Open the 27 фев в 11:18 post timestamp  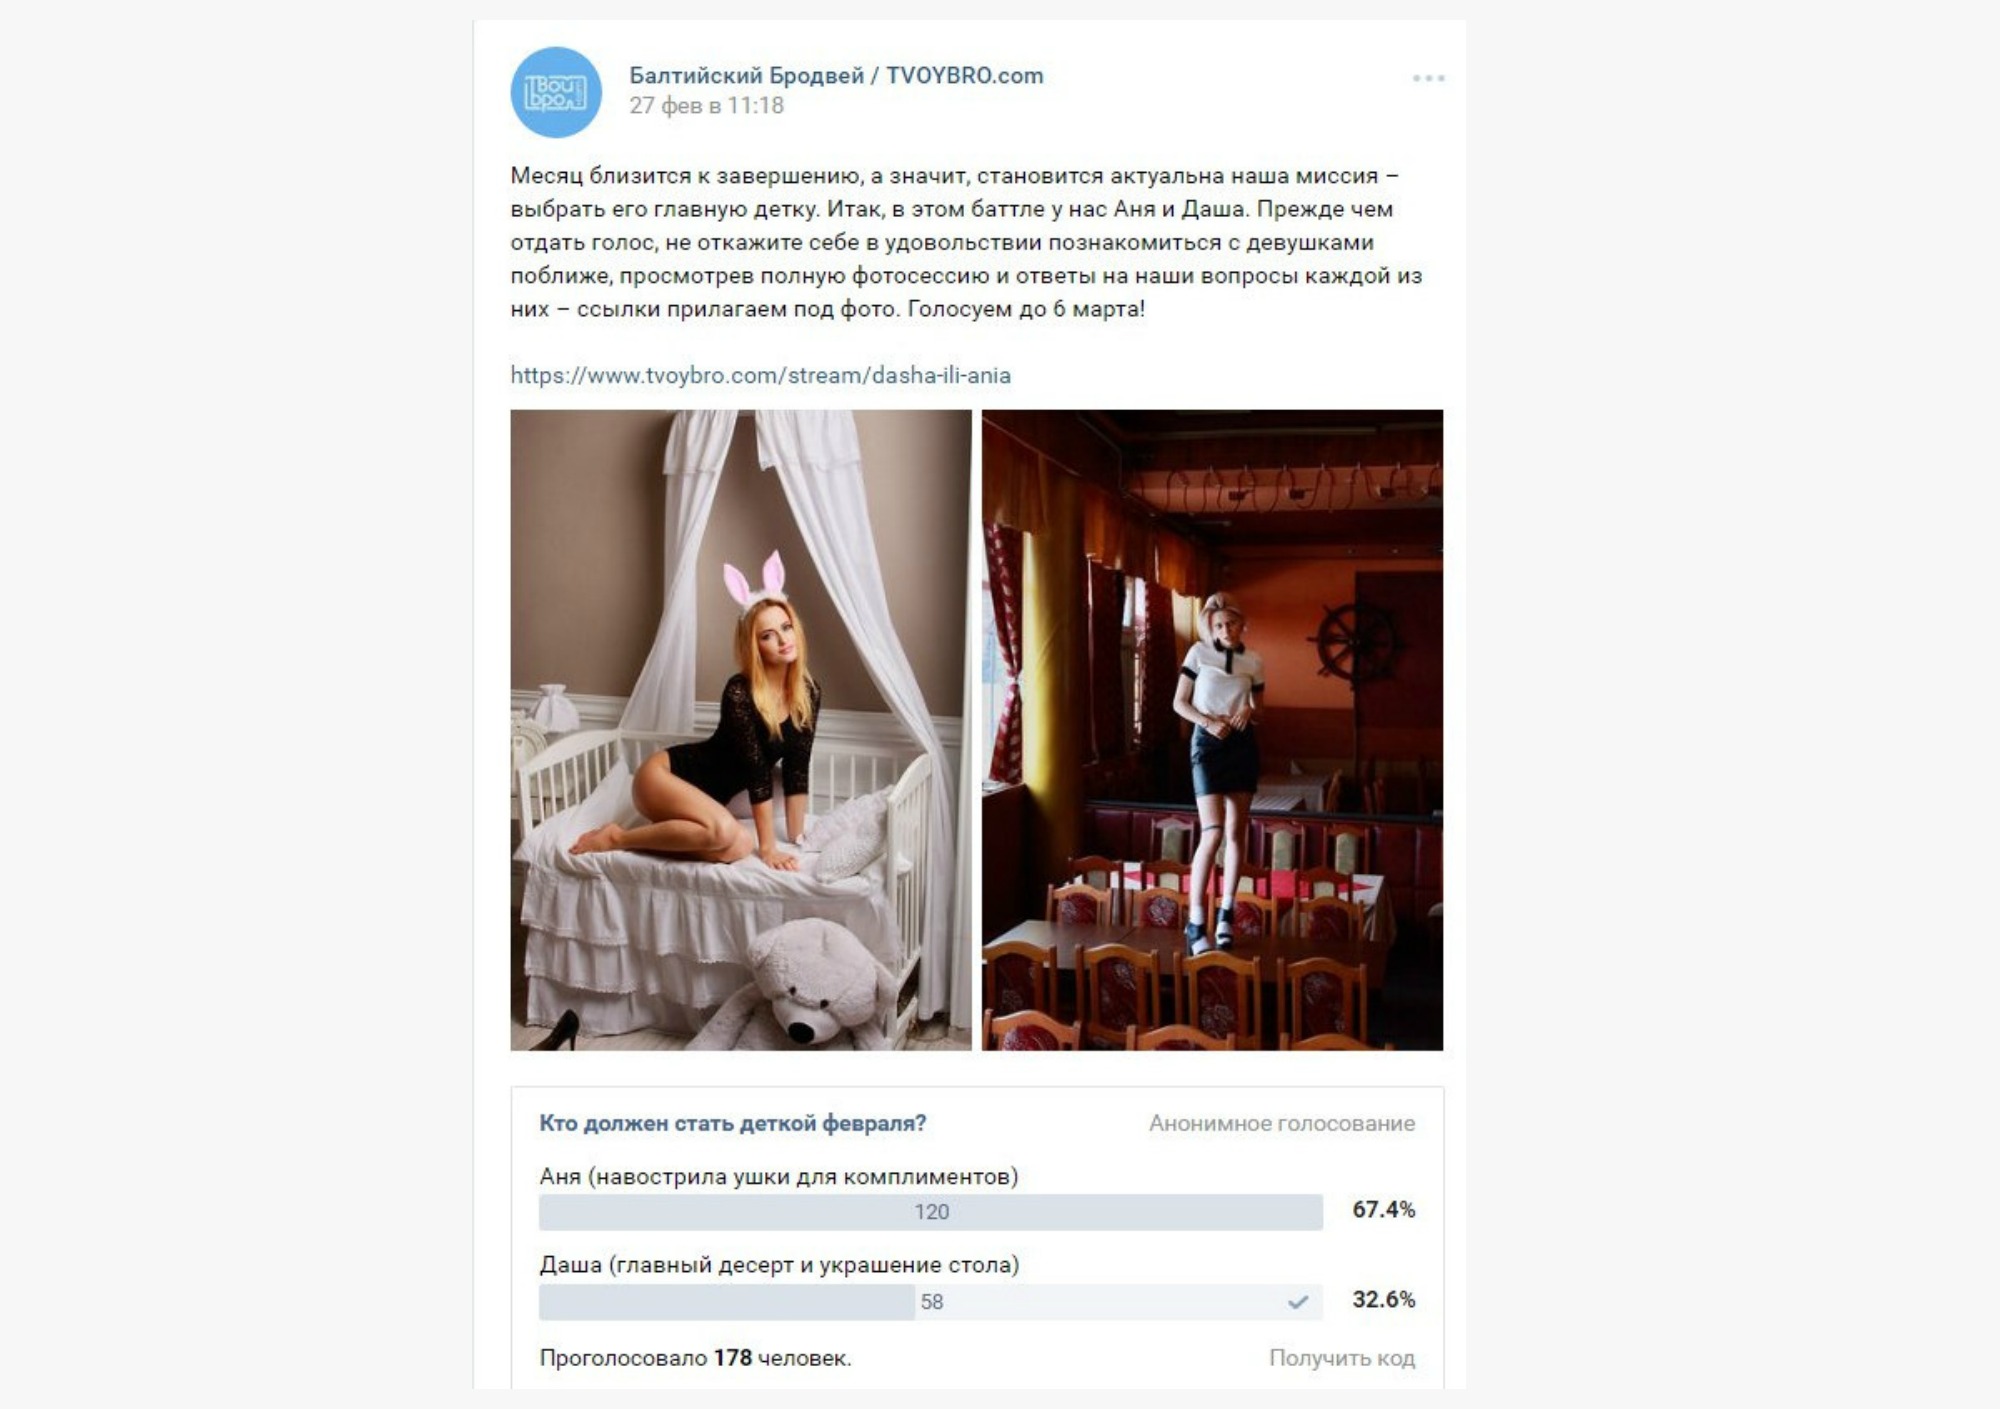[706, 105]
